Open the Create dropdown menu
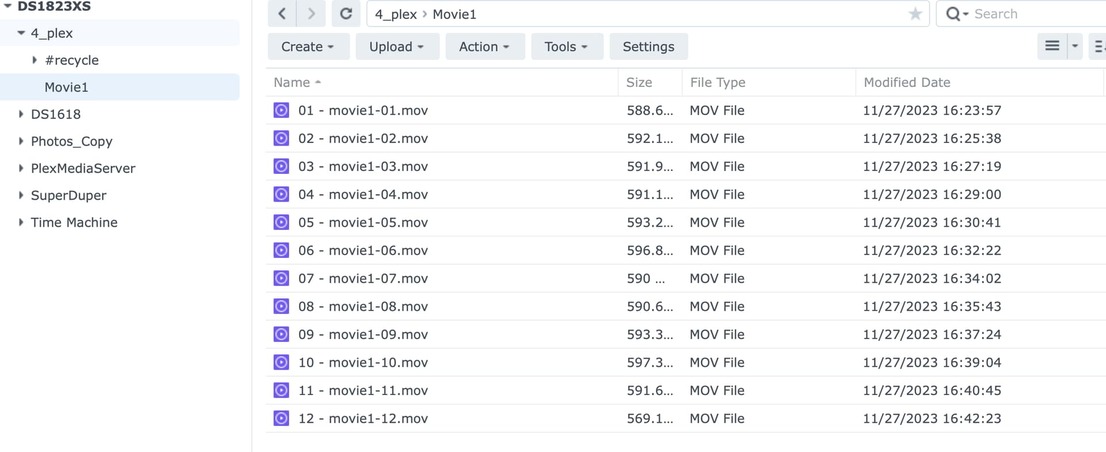The width and height of the screenshot is (1106, 452). [307, 47]
